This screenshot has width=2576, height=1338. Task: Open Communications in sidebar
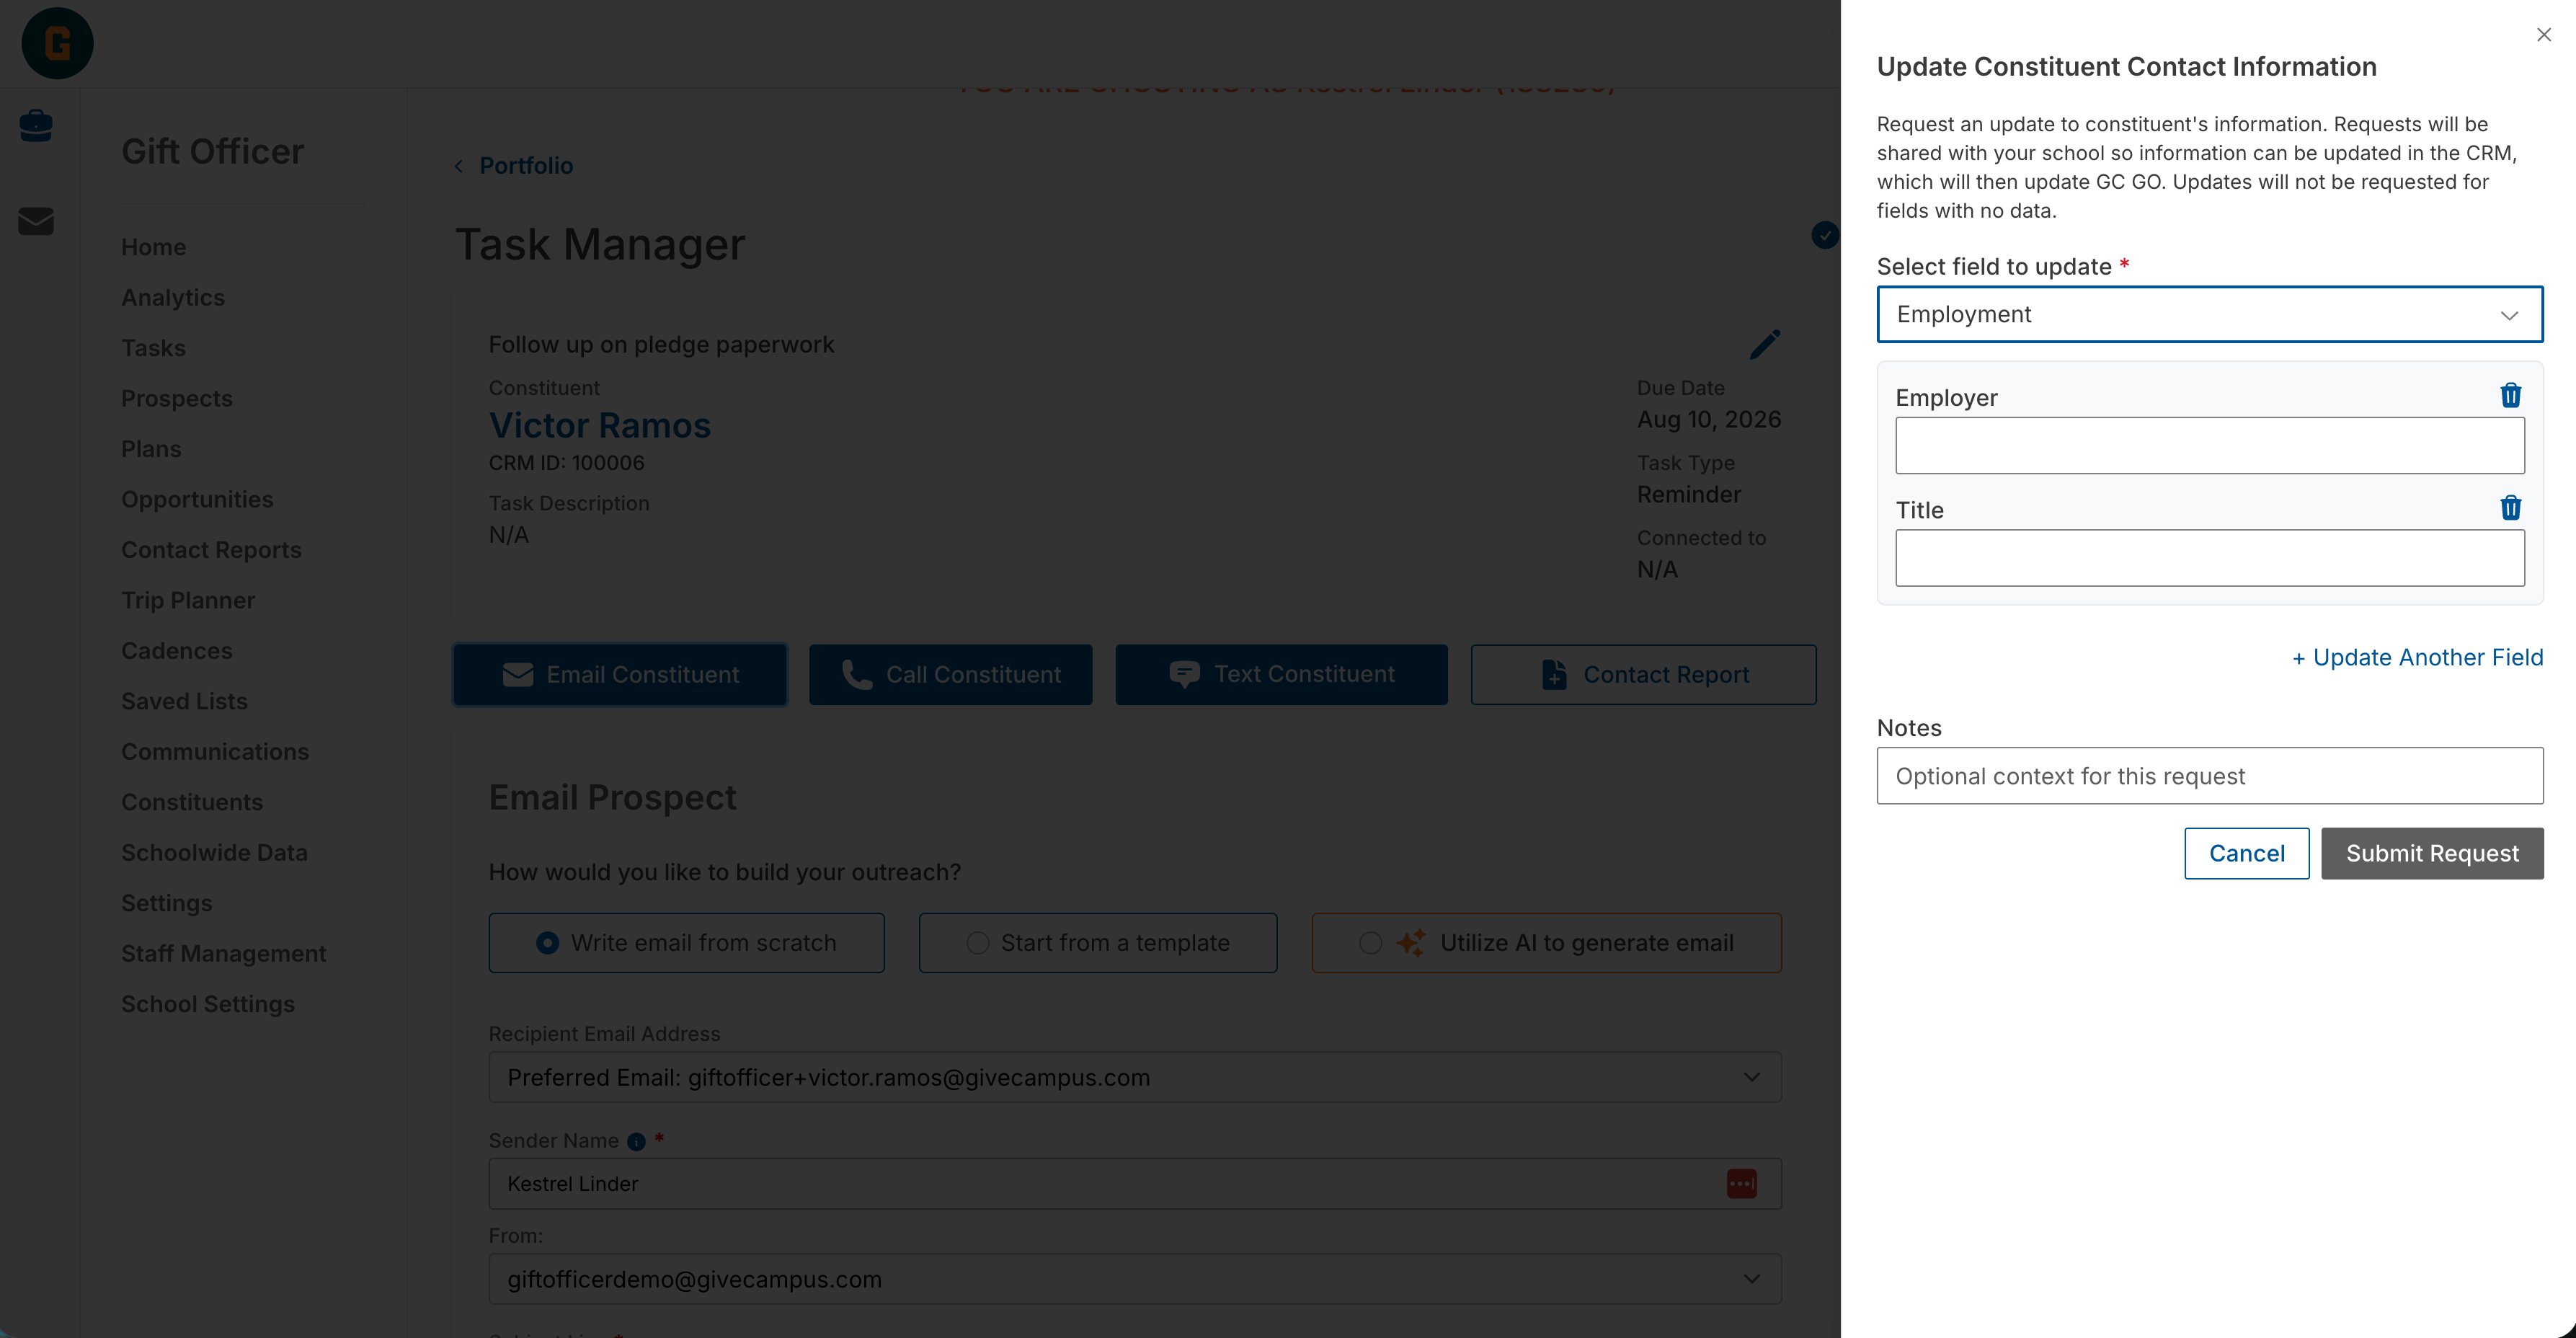click(215, 752)
